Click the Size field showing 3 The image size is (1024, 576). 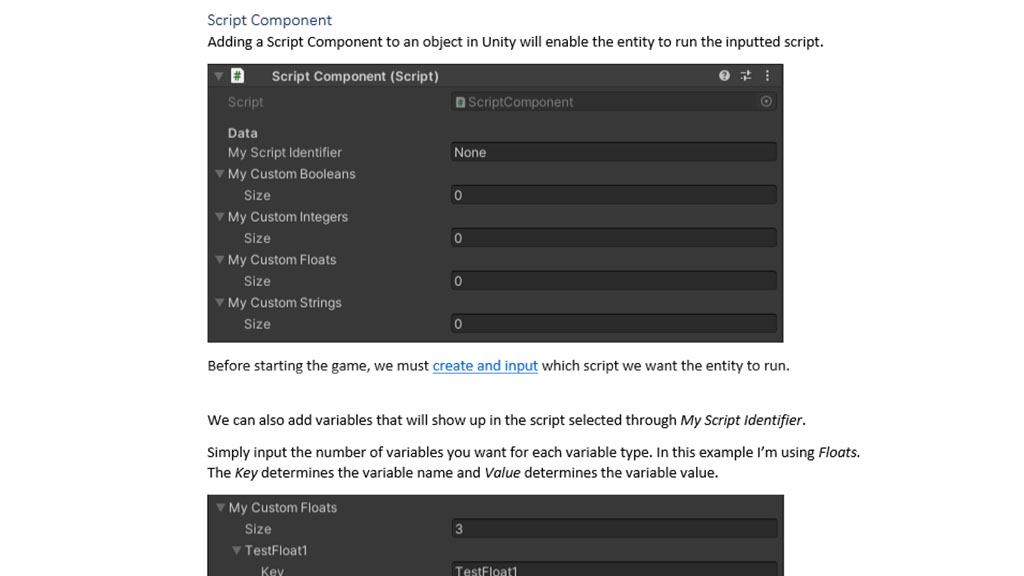(x=615, y=529)
